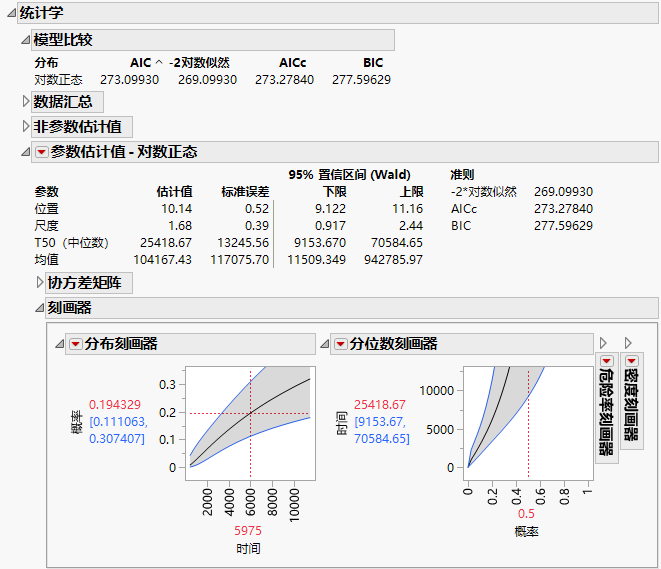Click the red 5975 time value
This screenshot has height=569, width=661.
tap(248, 530)
